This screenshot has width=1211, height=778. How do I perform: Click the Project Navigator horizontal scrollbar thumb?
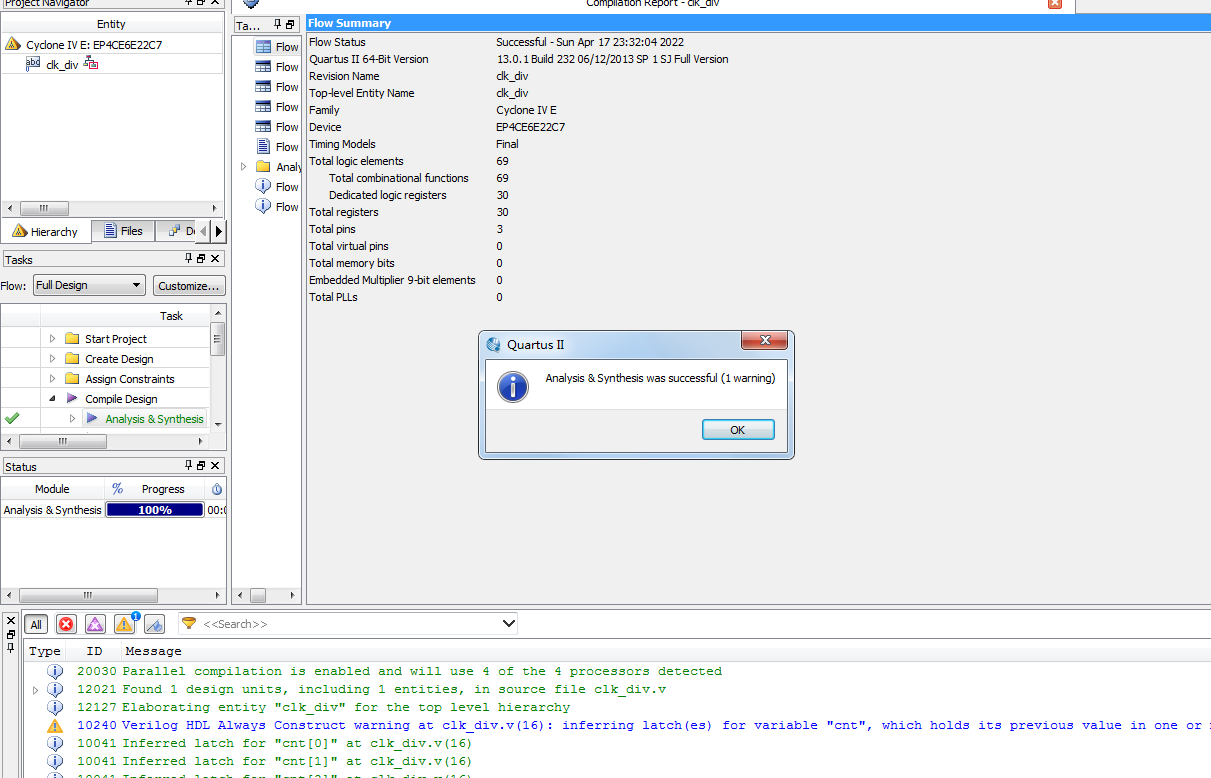44,208
